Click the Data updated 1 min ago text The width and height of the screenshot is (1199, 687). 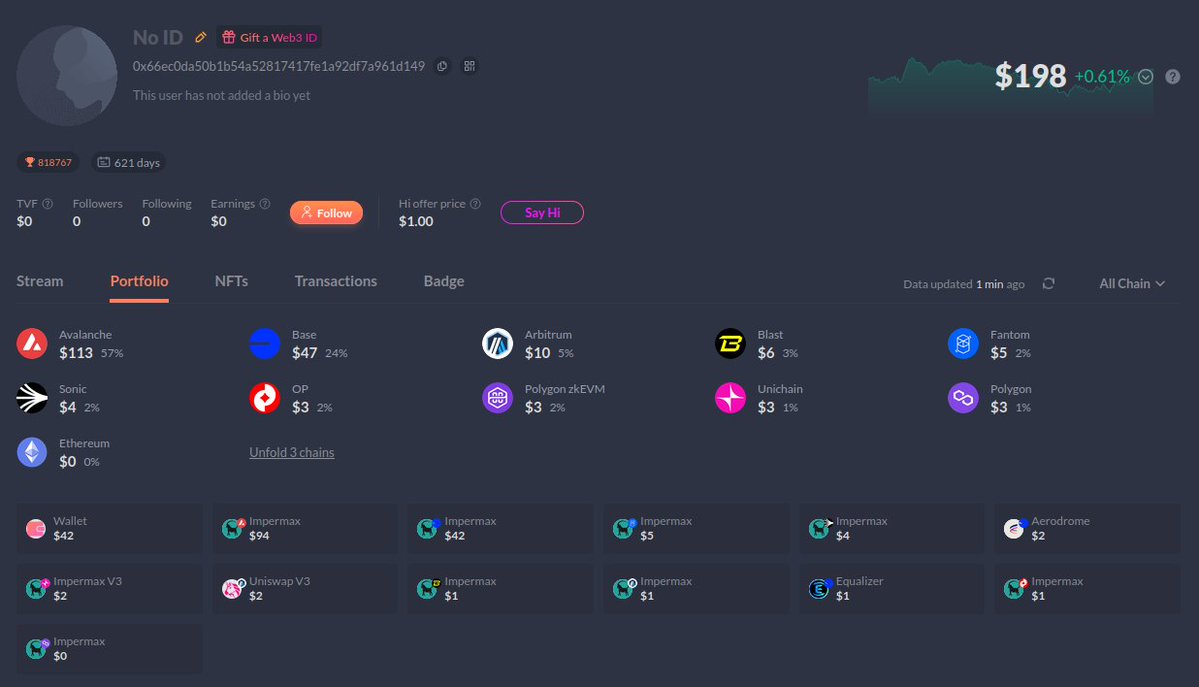[963, 284]
